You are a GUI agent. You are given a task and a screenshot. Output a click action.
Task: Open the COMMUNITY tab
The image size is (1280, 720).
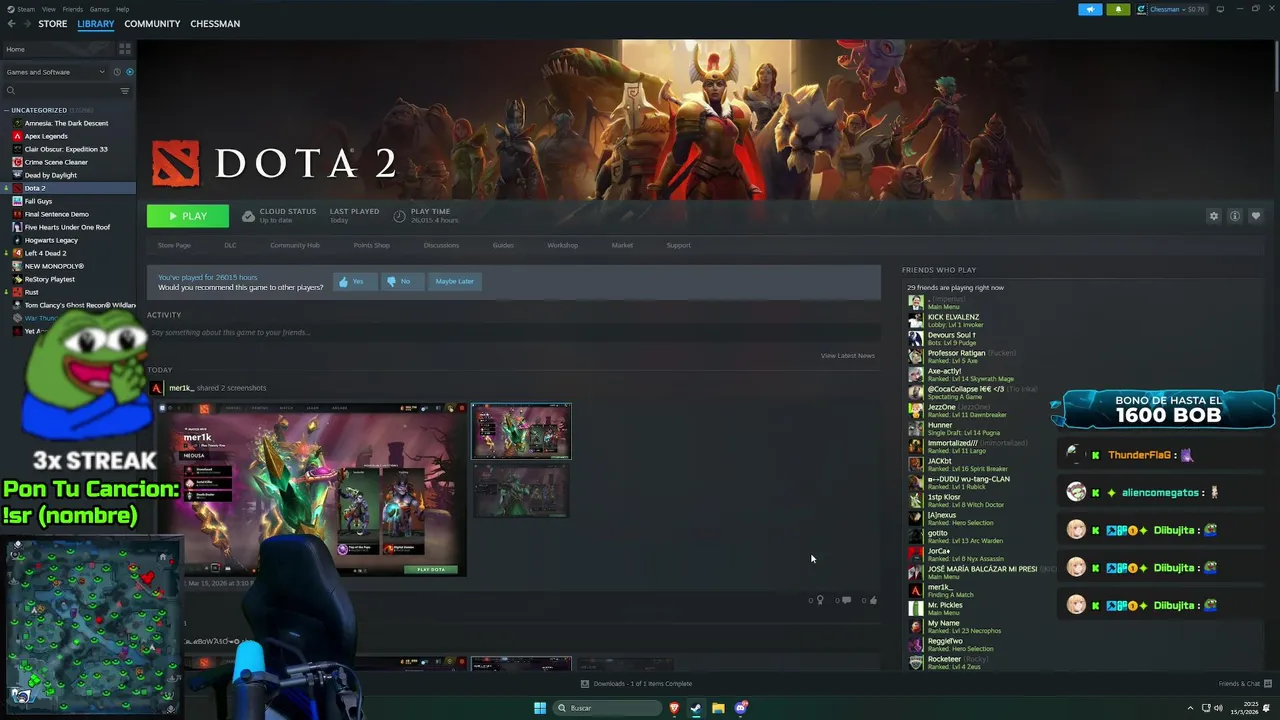[152, 24]
